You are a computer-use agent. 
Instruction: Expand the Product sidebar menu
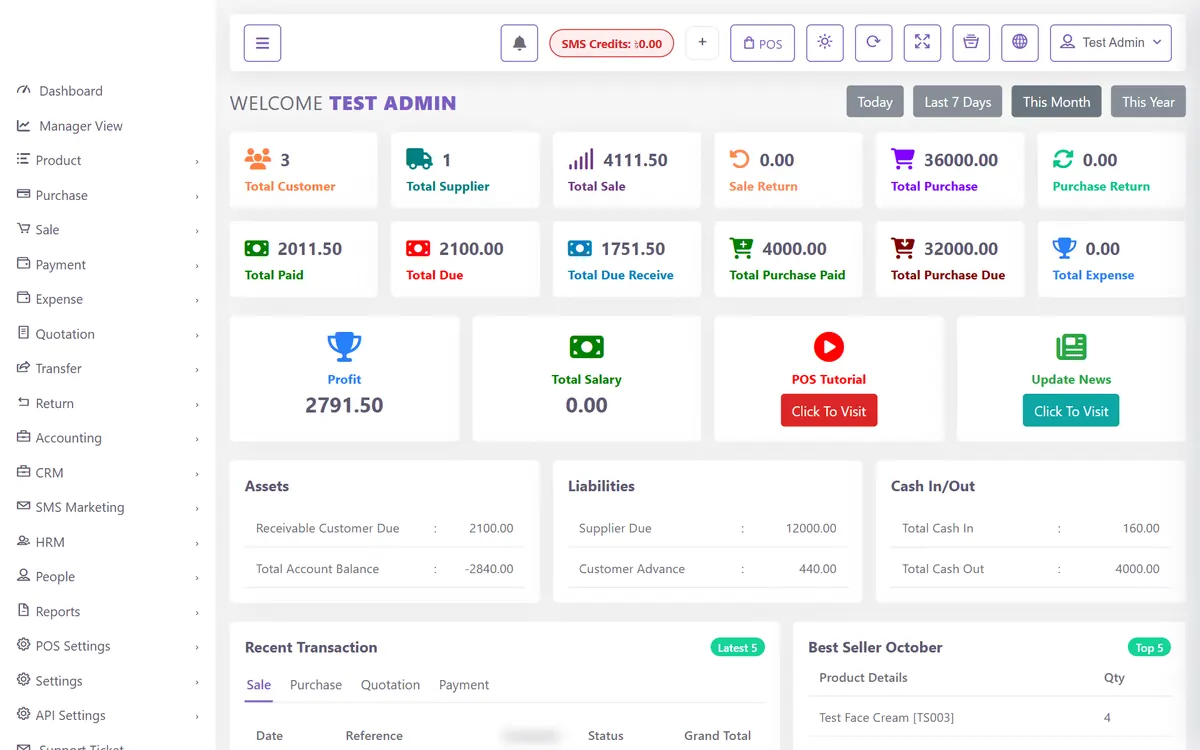point(108,160)
